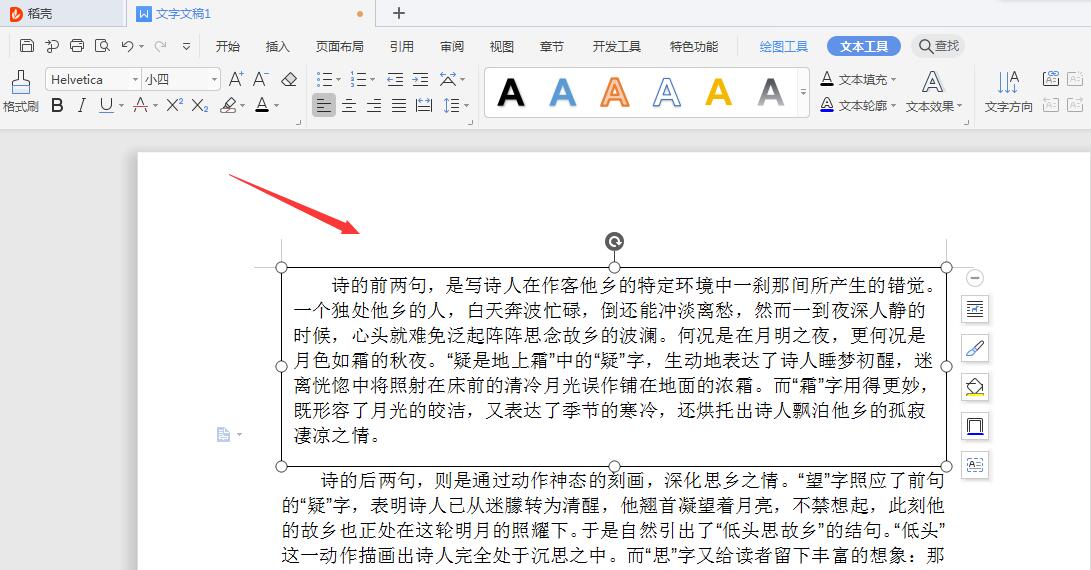Viewport: 1091px width, 570px height.
Task: Open the Helvetica font name dropdown
Action: [x=135, y=79]
